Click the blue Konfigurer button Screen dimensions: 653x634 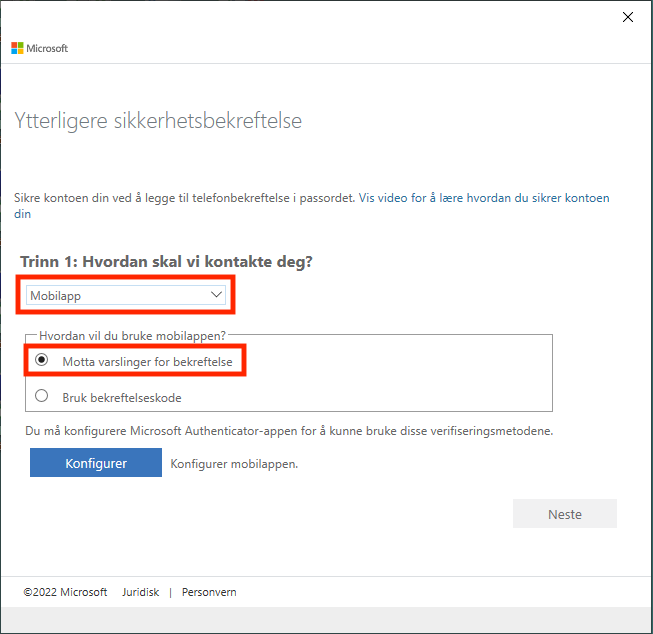(x=96, y=462)
